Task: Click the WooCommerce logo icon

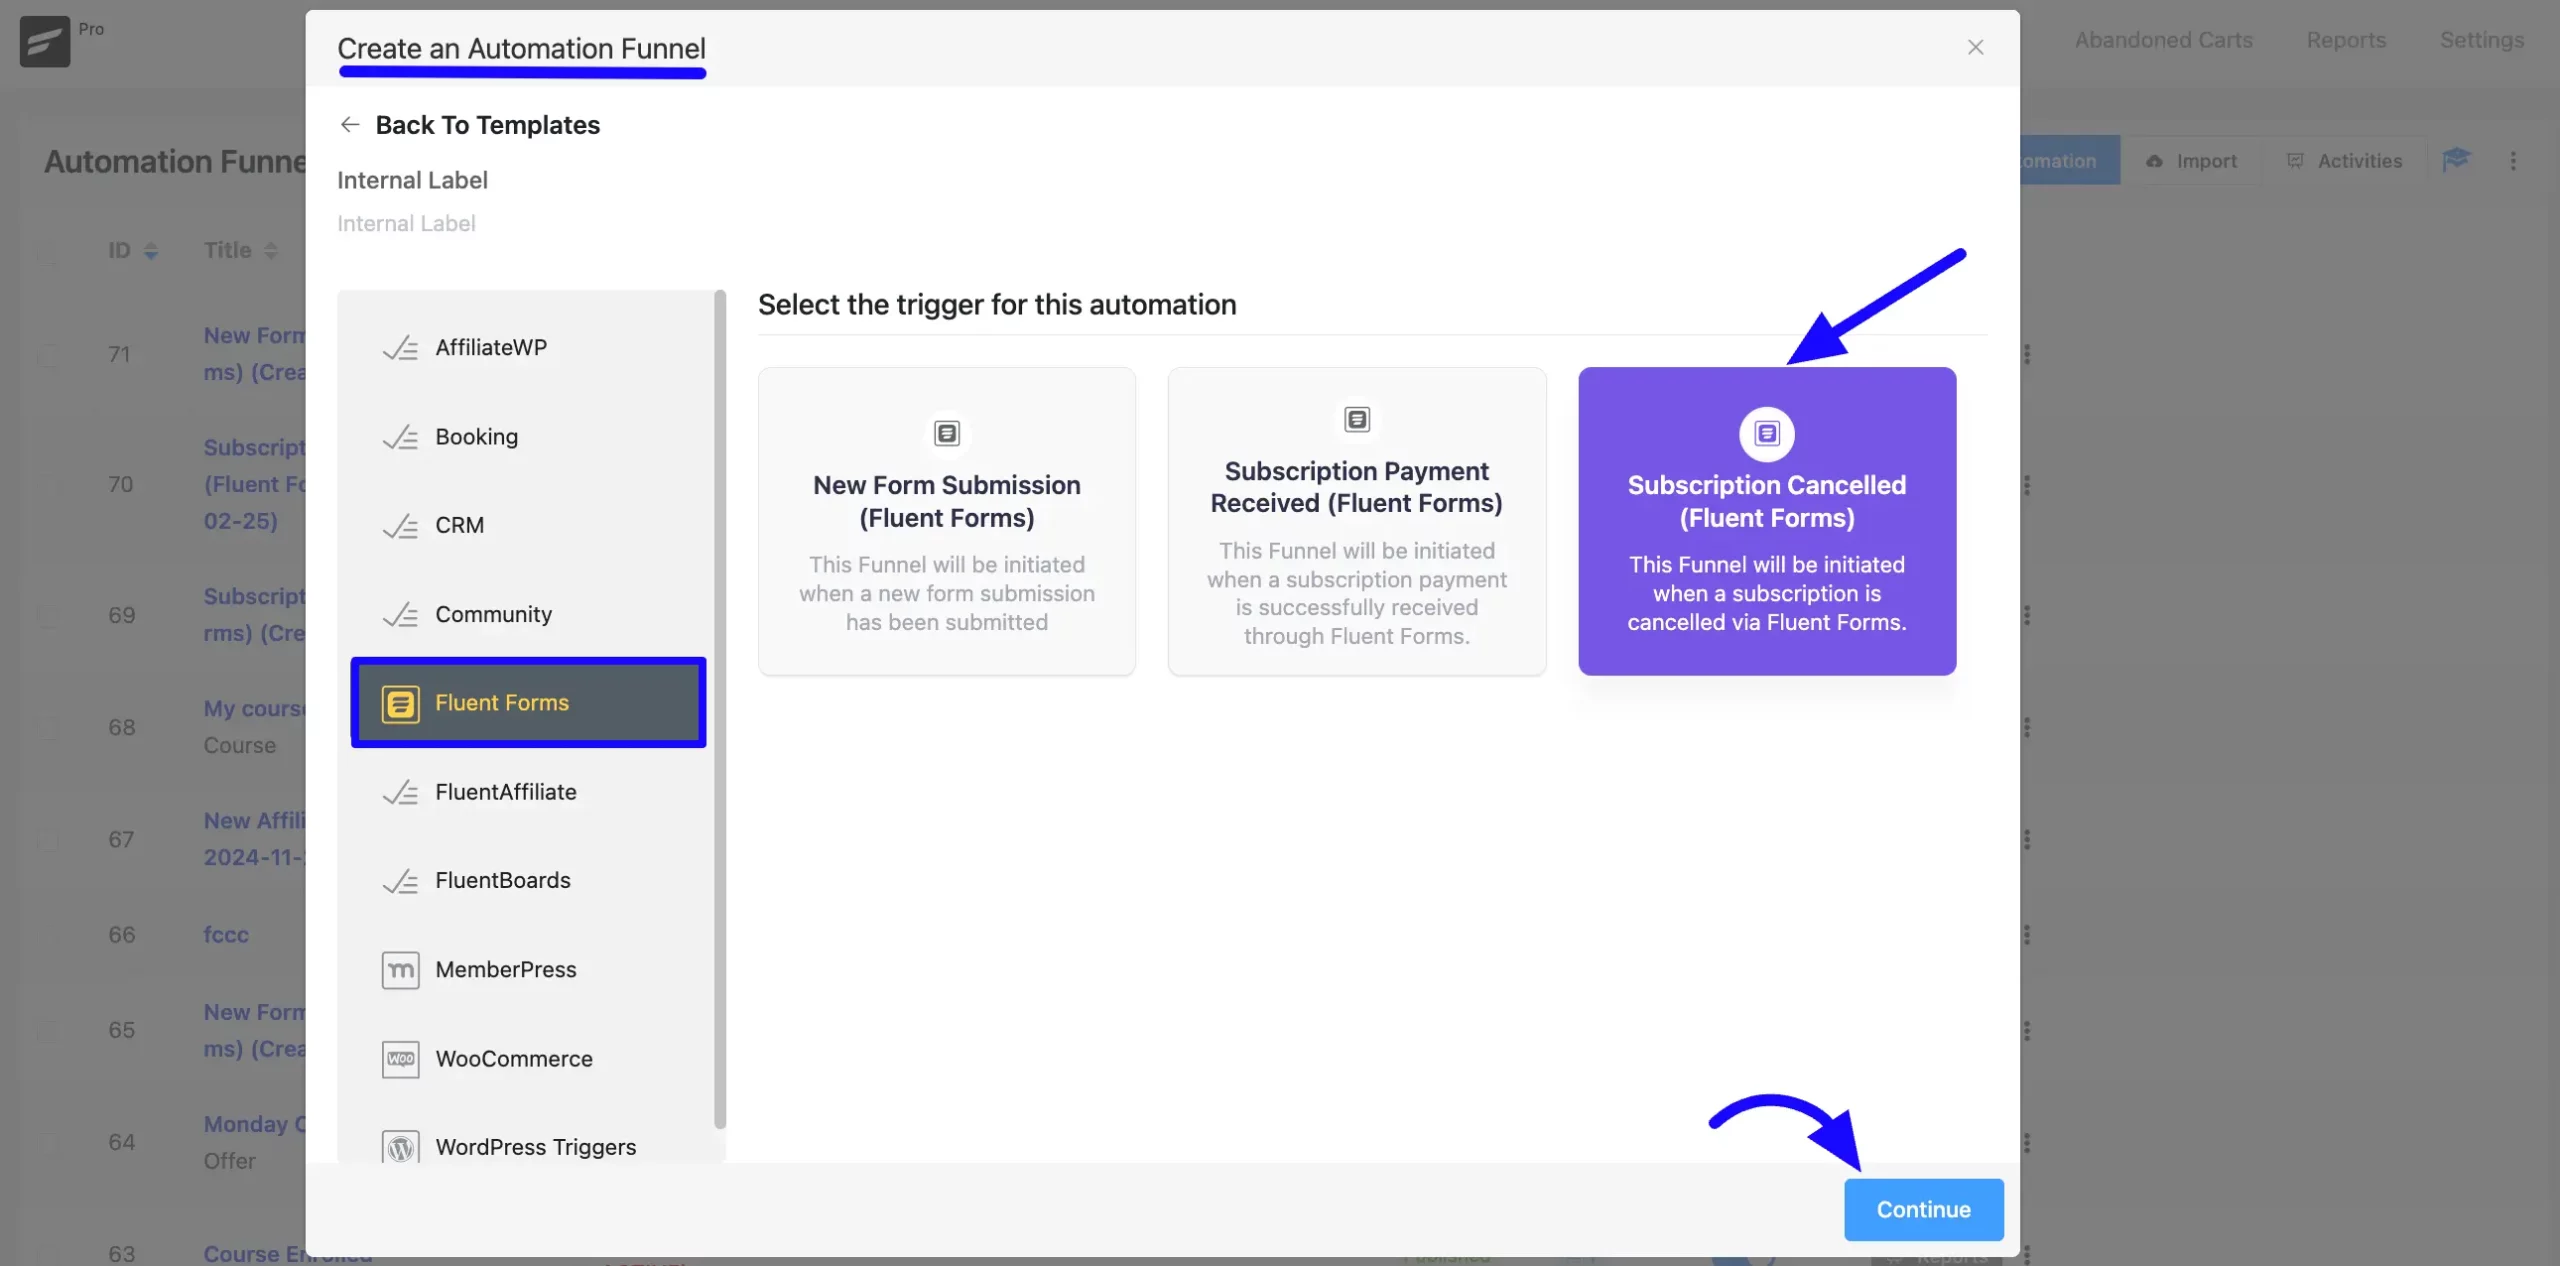Action: coord(400,1059)
